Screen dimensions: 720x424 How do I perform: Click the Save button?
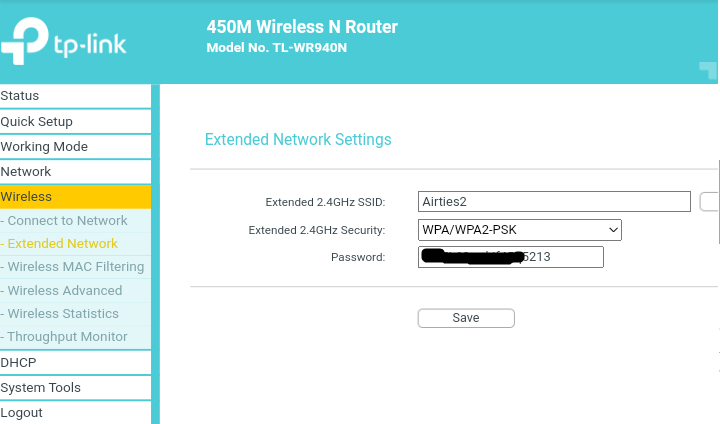[x=466, y=318]
